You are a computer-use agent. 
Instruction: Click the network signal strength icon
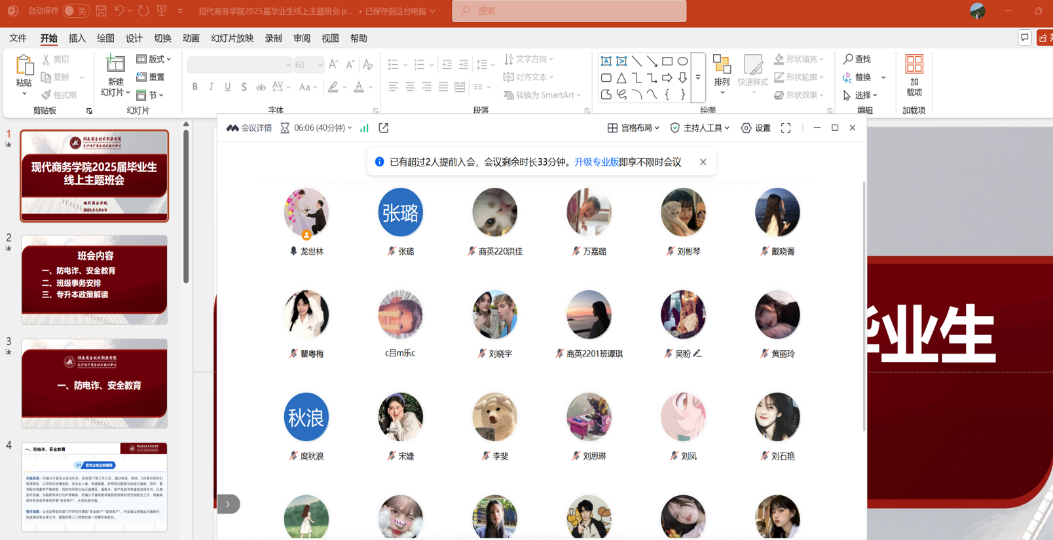[364, 128]
